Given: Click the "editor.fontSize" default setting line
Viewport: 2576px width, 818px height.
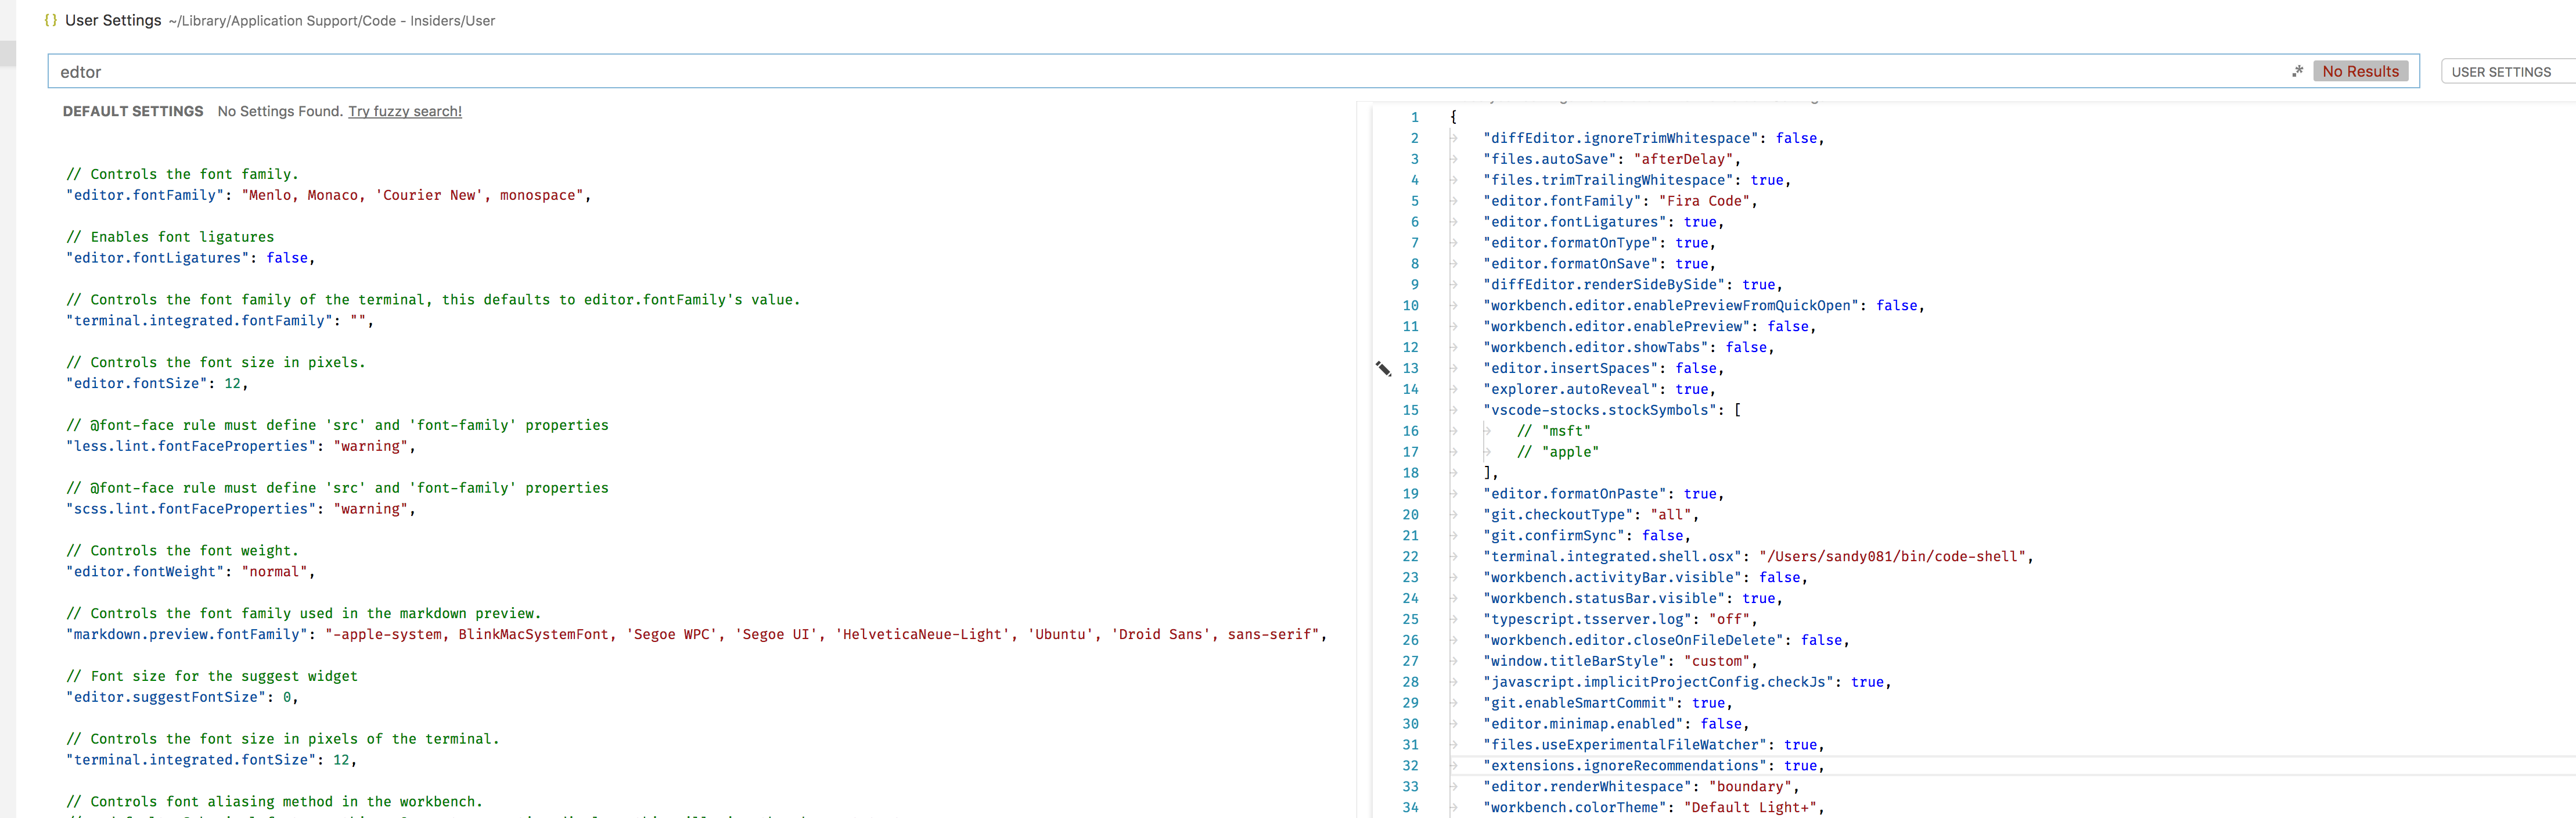Looking at the screenshot, I should (x=157, y=383).
